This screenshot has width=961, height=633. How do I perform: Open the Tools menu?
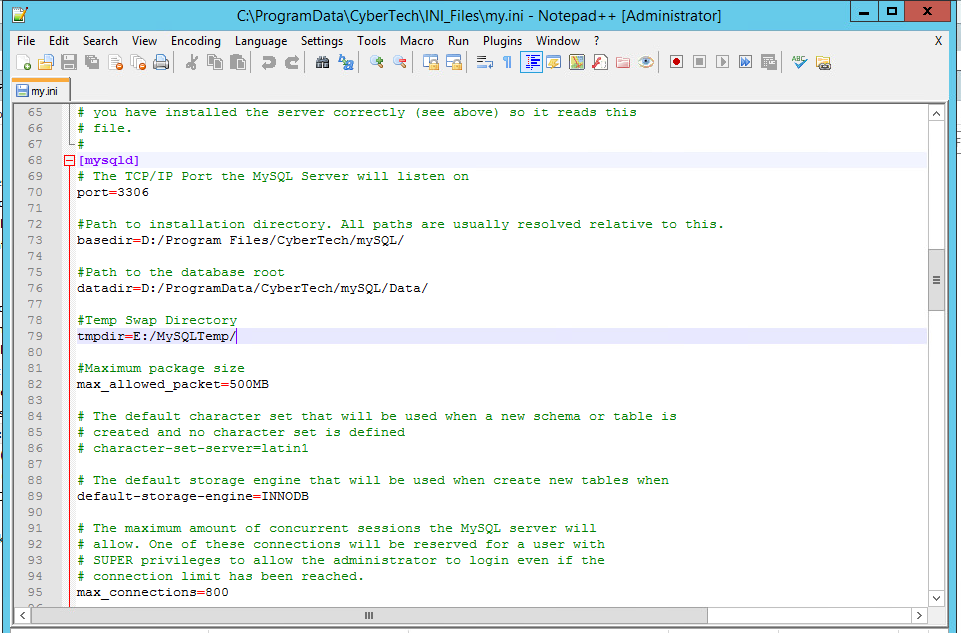[x=371, y=41]
